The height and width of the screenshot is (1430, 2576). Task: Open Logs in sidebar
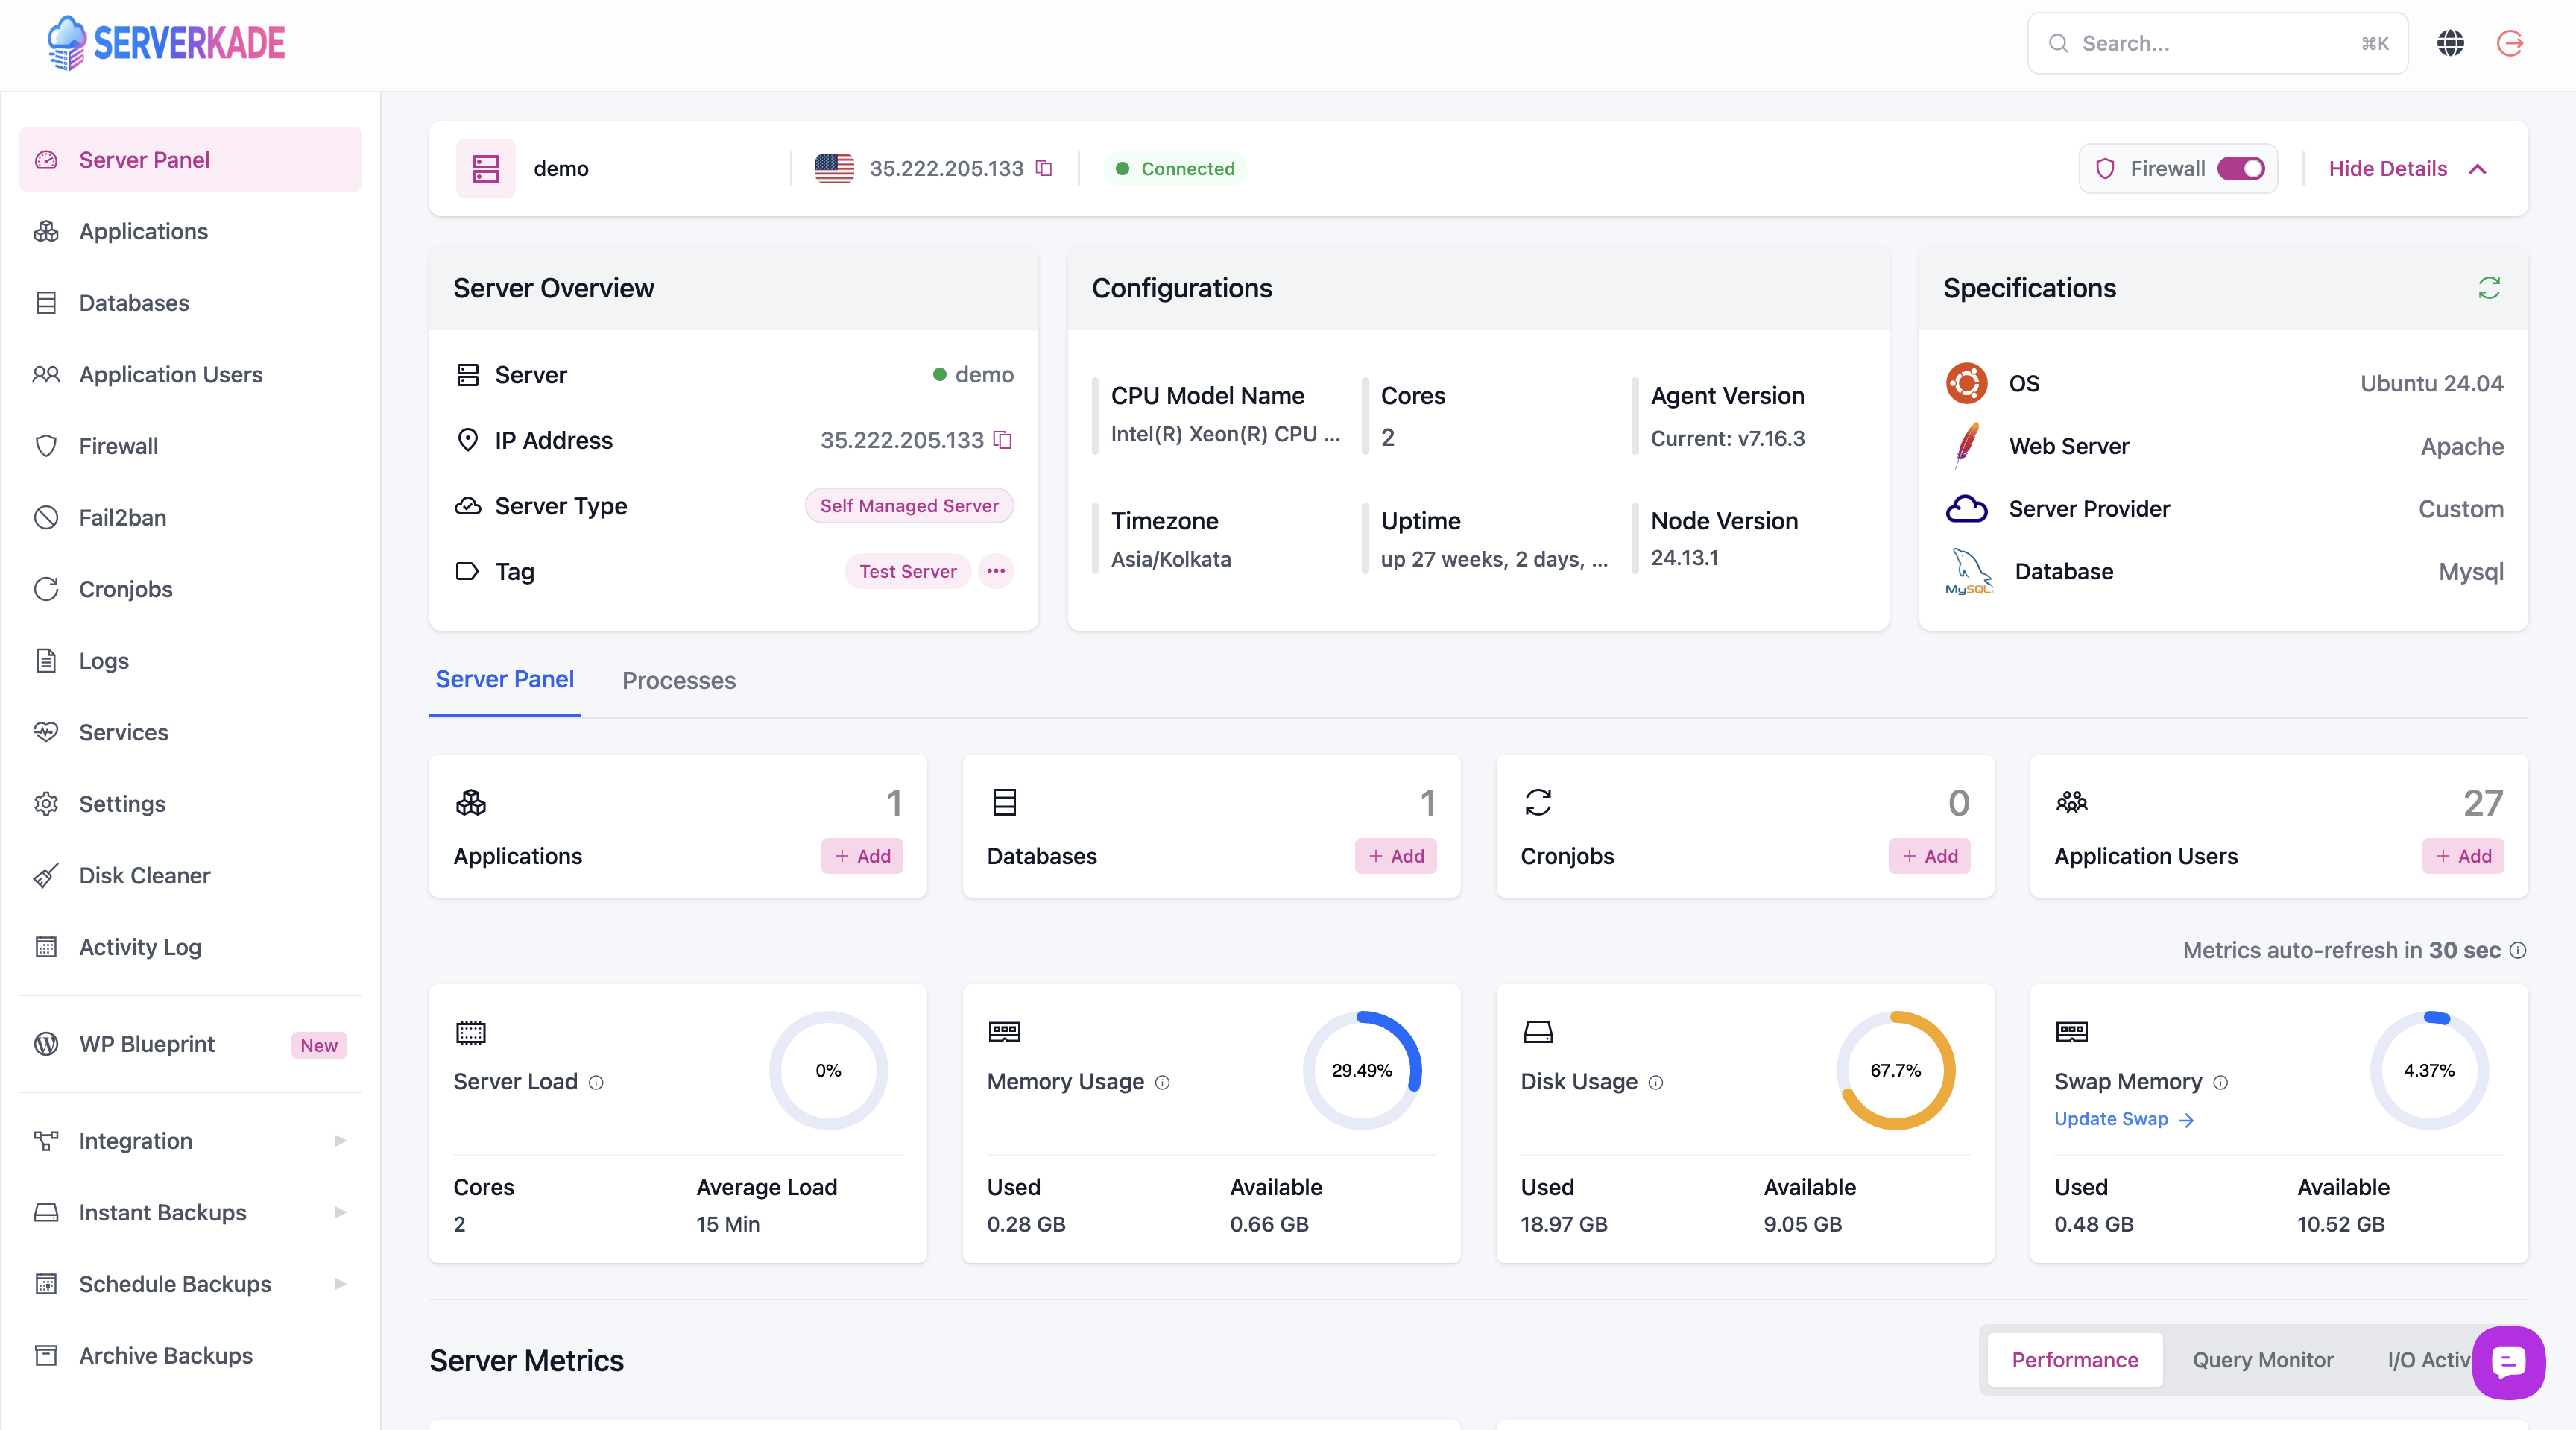[x=190, y=660]
